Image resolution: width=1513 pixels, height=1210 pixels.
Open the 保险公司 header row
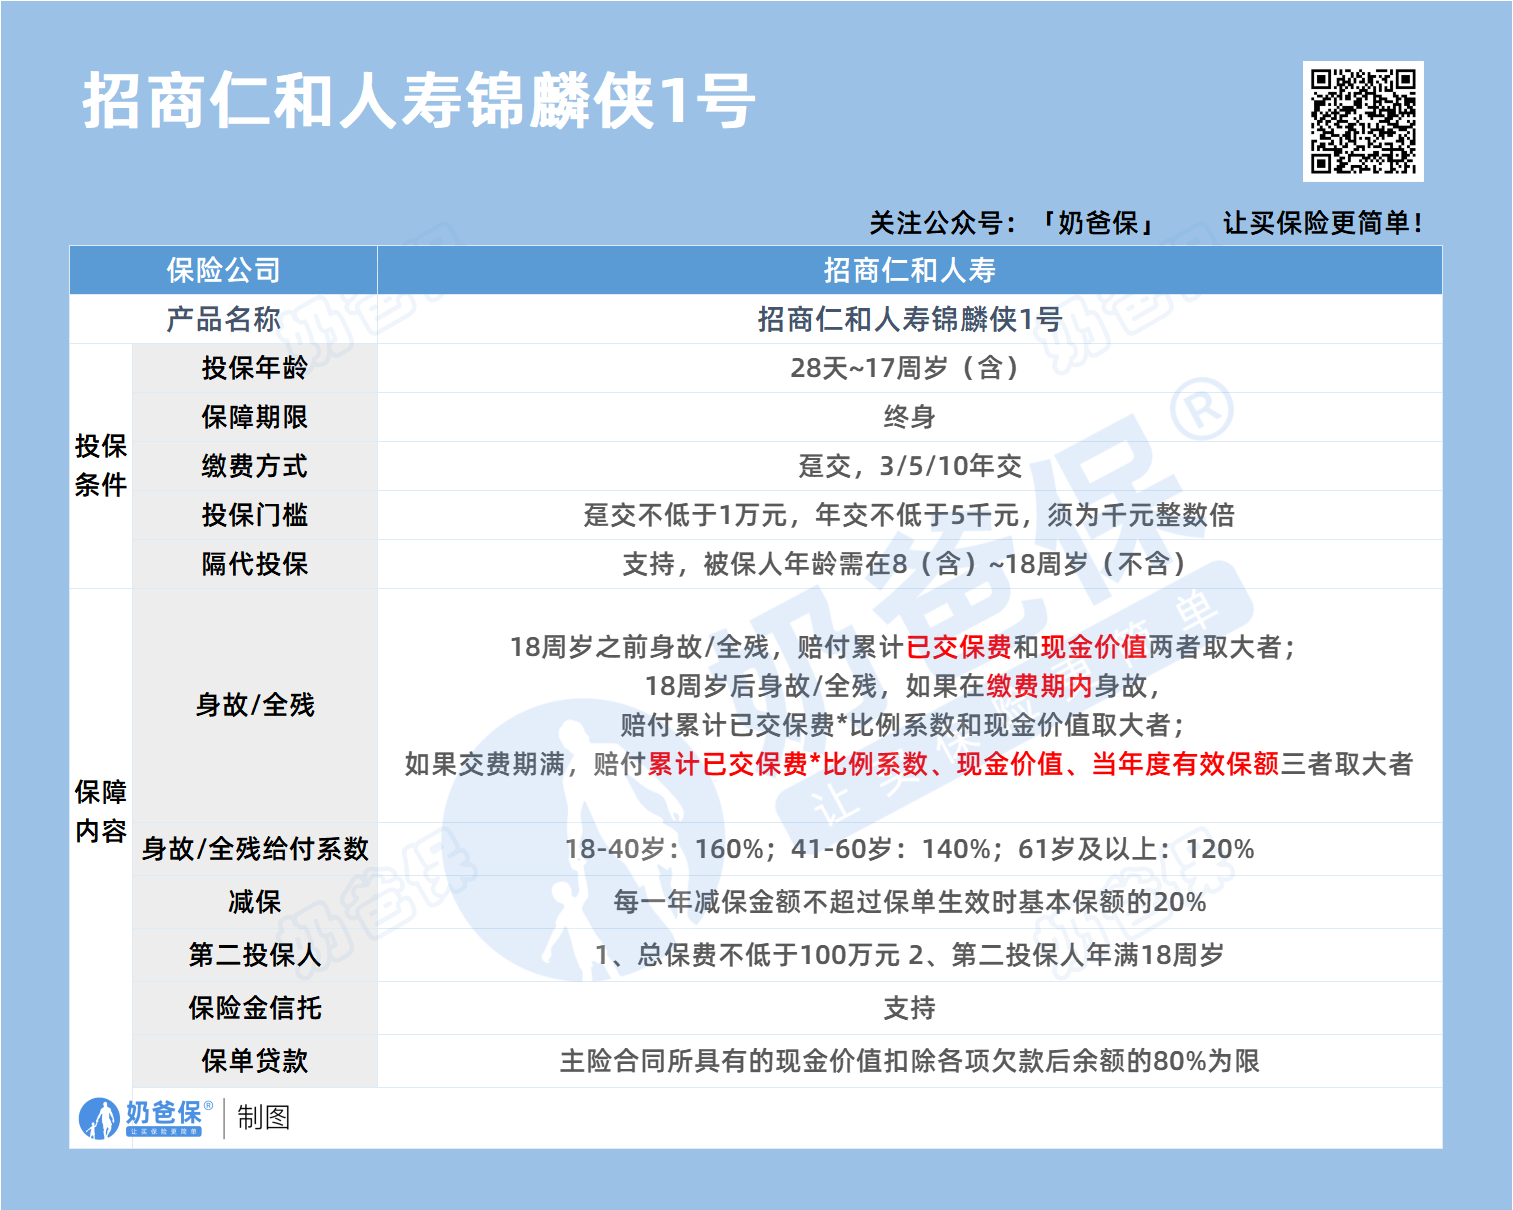222,268
